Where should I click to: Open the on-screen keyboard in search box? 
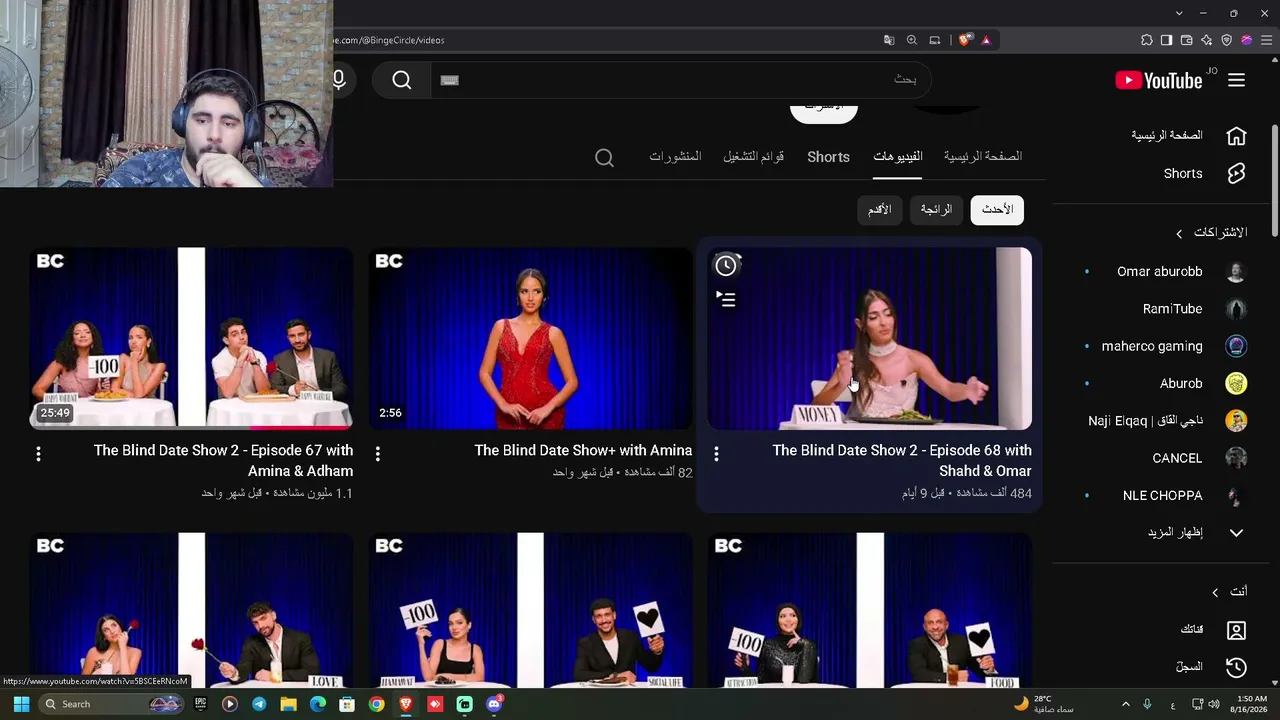[450, 80]
